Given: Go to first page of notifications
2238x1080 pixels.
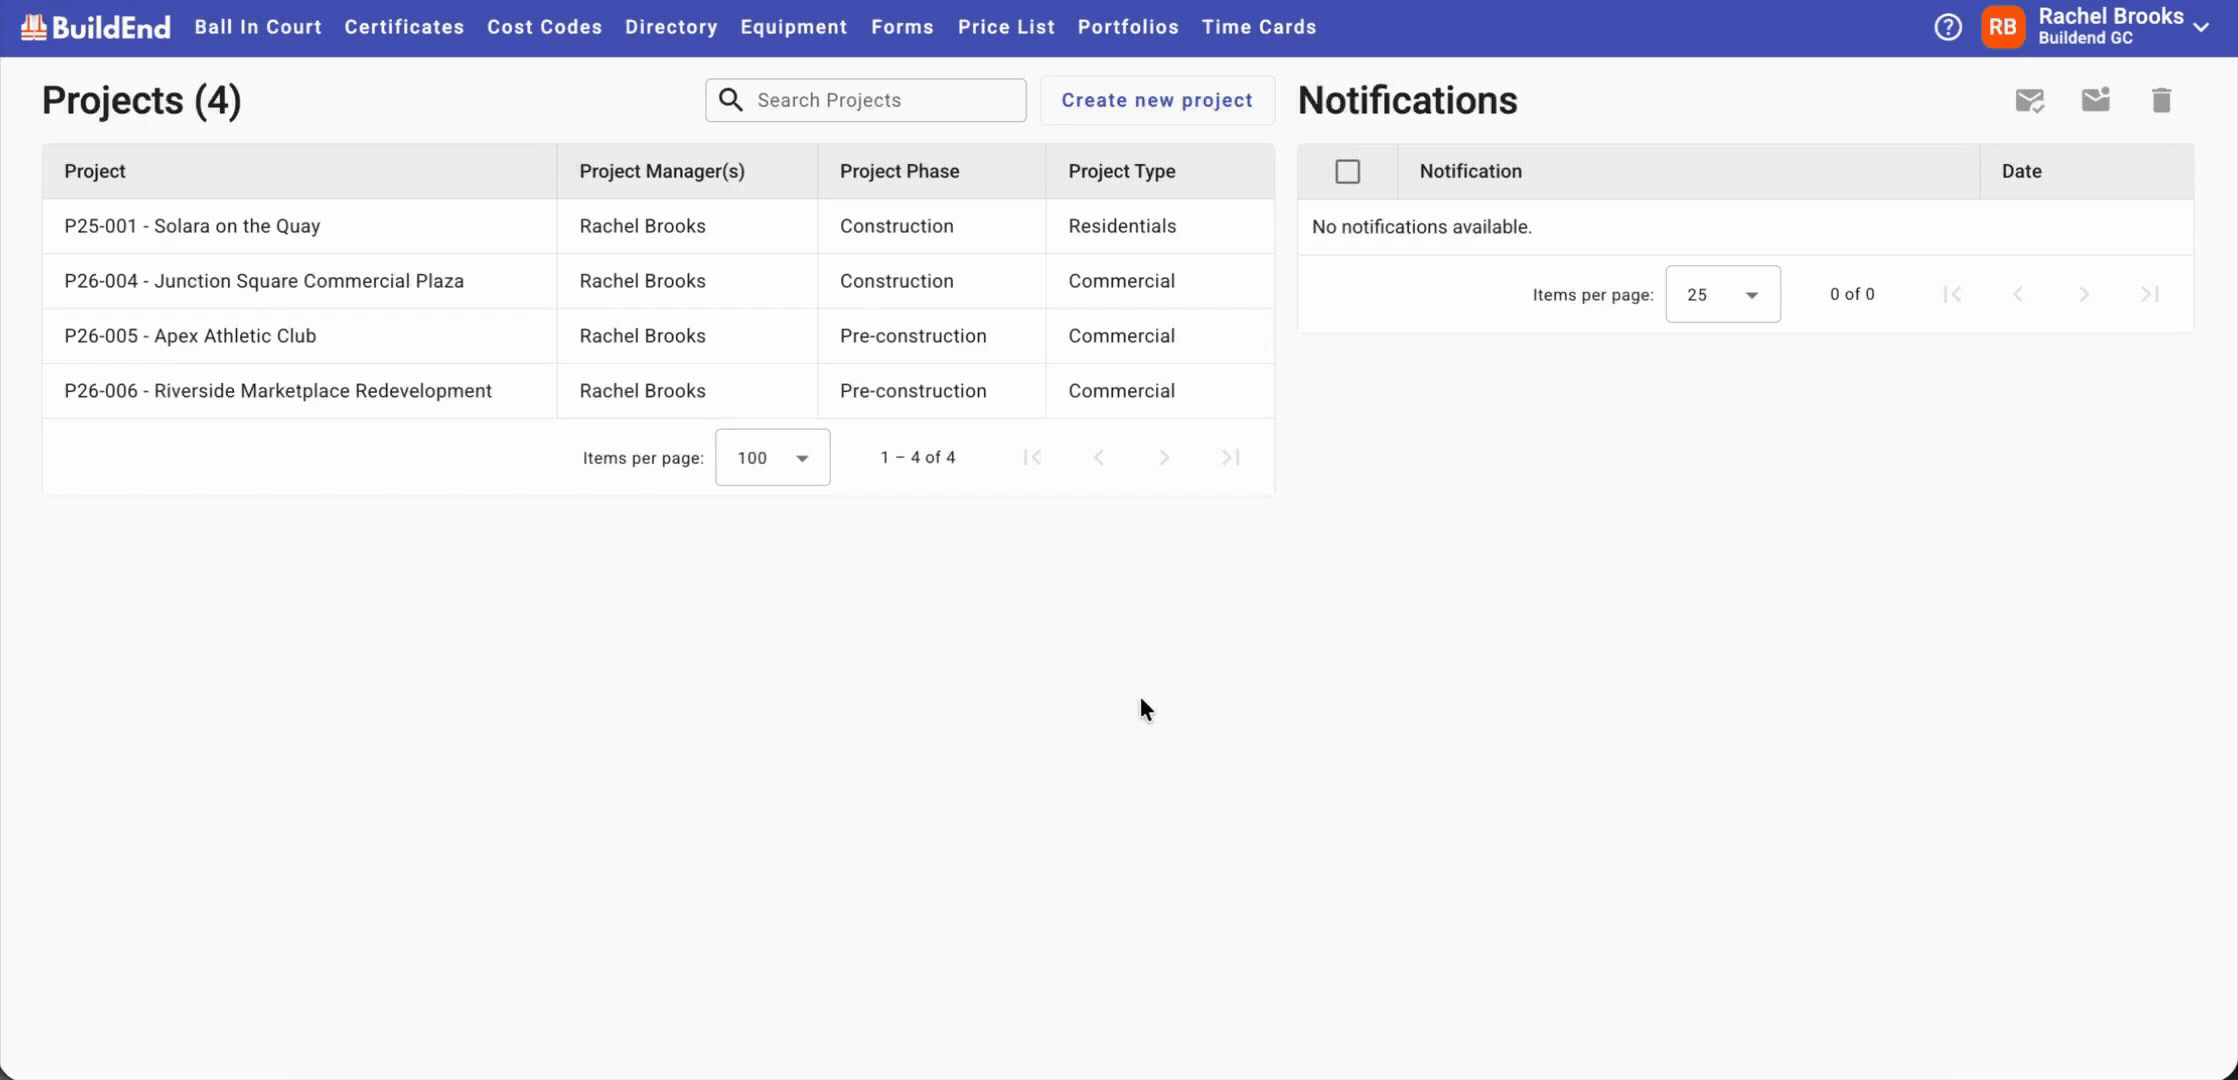Looking at the screenshot, I should click(x=1952, y=294).
